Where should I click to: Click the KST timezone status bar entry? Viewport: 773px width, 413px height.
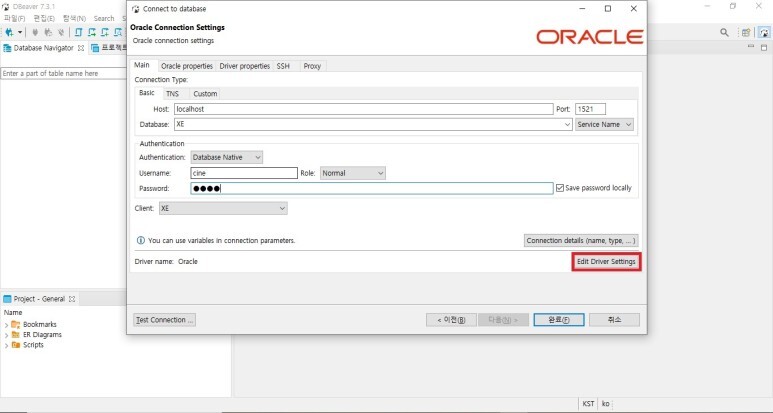pyautogui.click(x=588, y=404)
